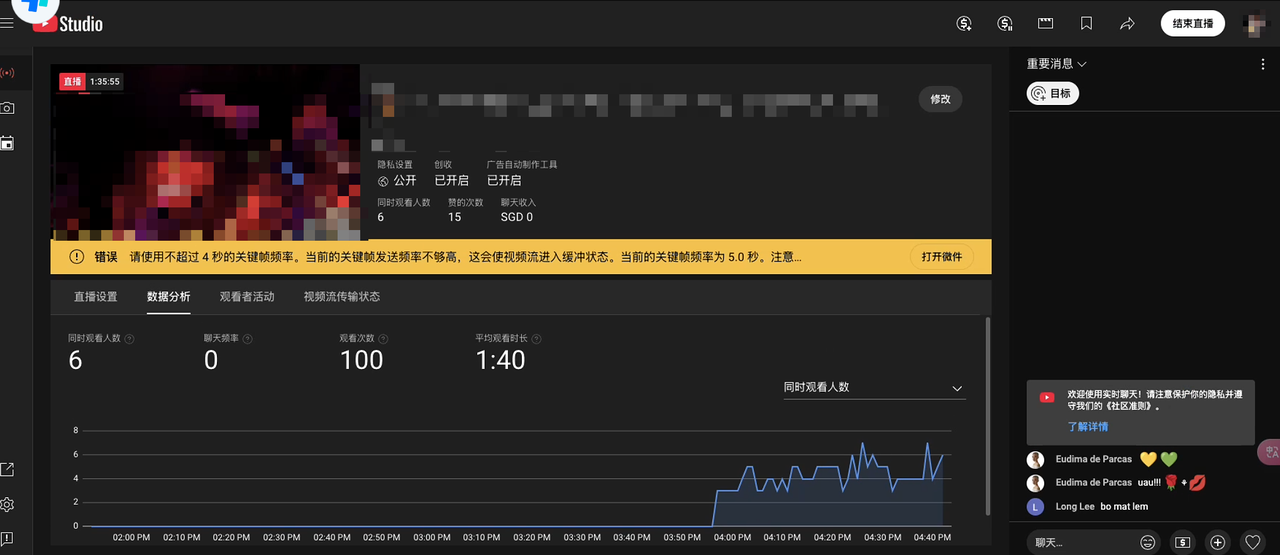Click help icon next to 同时观看人数 metric
The image size is (1280, 555).
tap(130, 339)
